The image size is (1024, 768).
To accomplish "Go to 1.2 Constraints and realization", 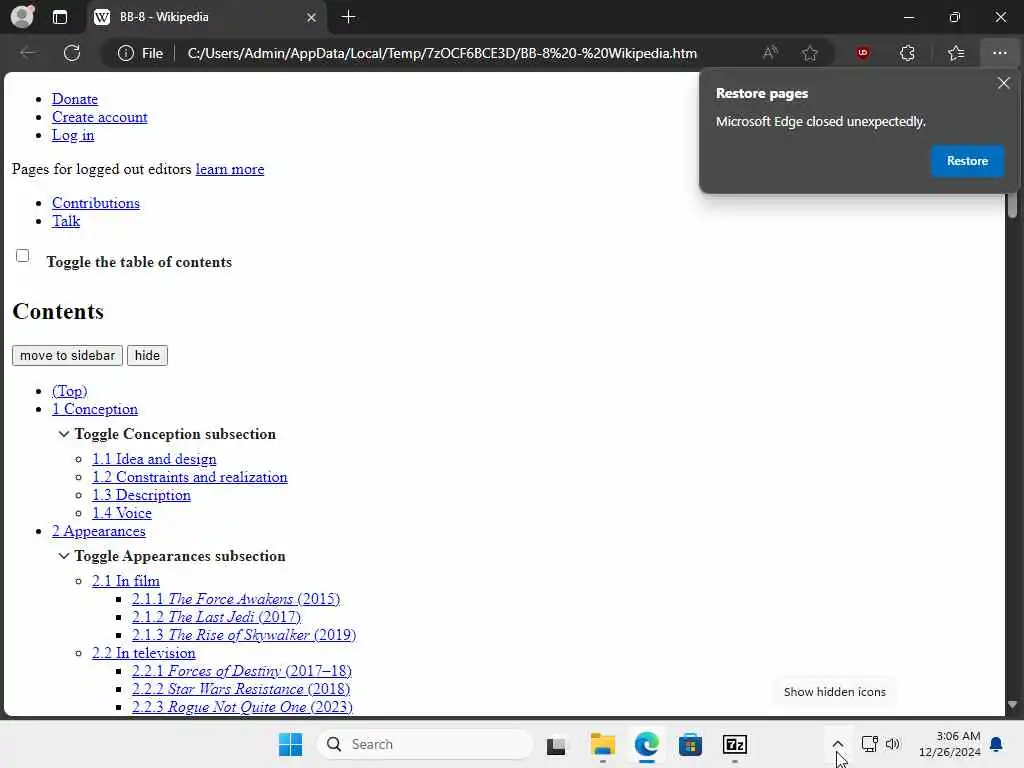I will (190, 477).
